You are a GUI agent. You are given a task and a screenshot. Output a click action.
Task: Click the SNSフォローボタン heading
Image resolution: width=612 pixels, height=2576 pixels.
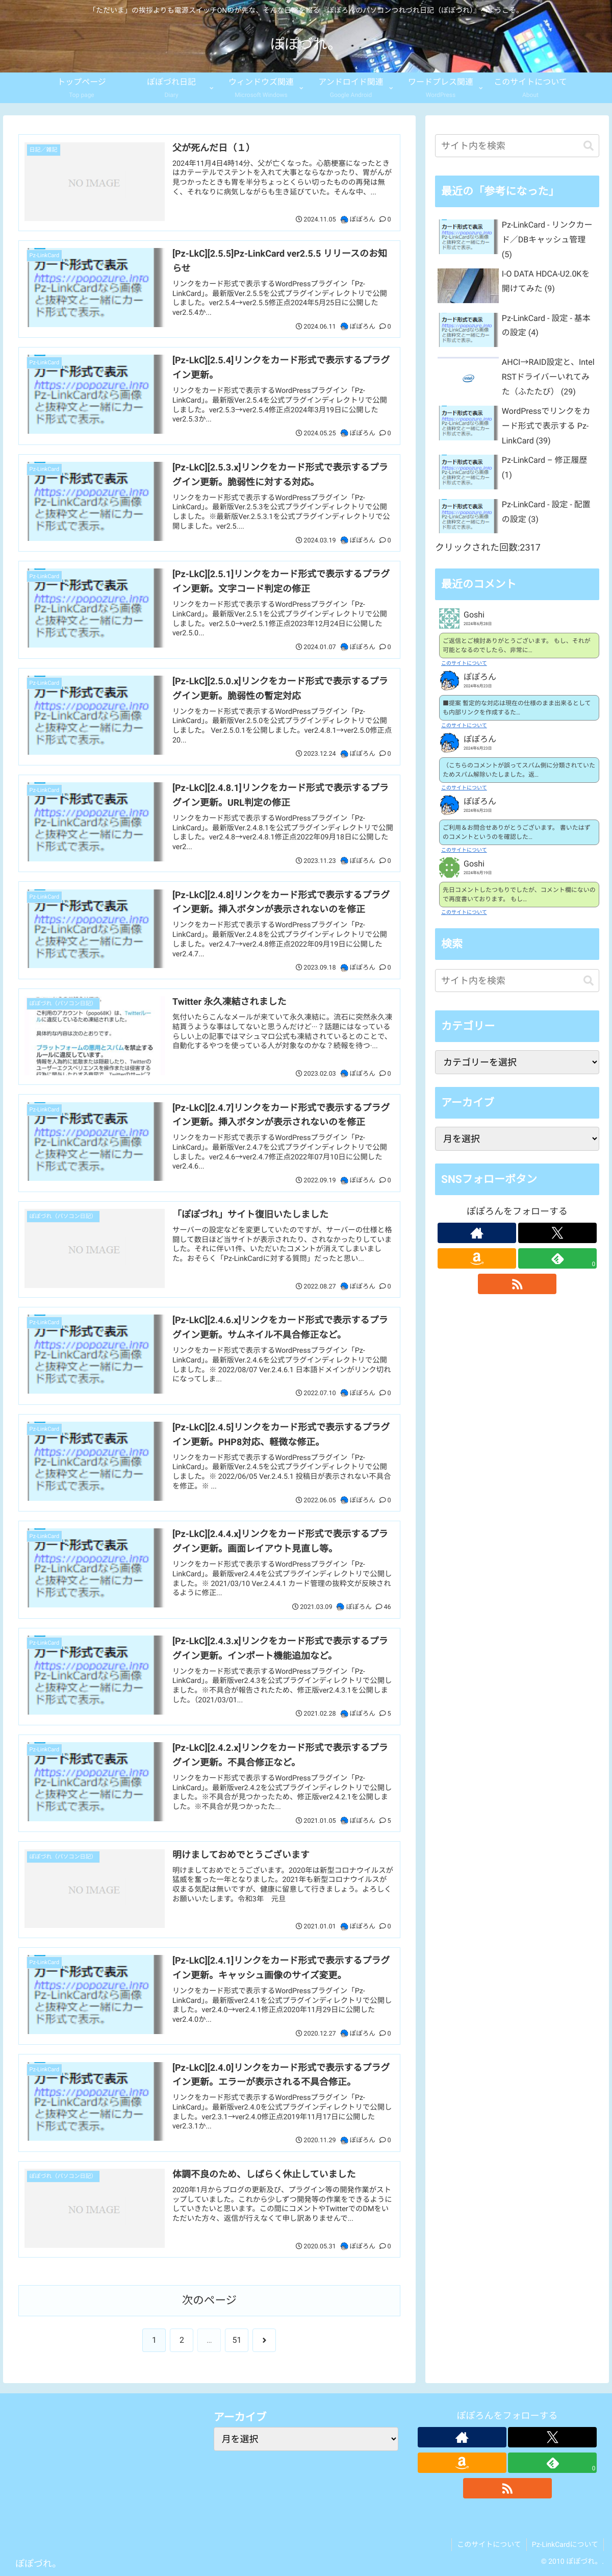tap(517, 1179)
